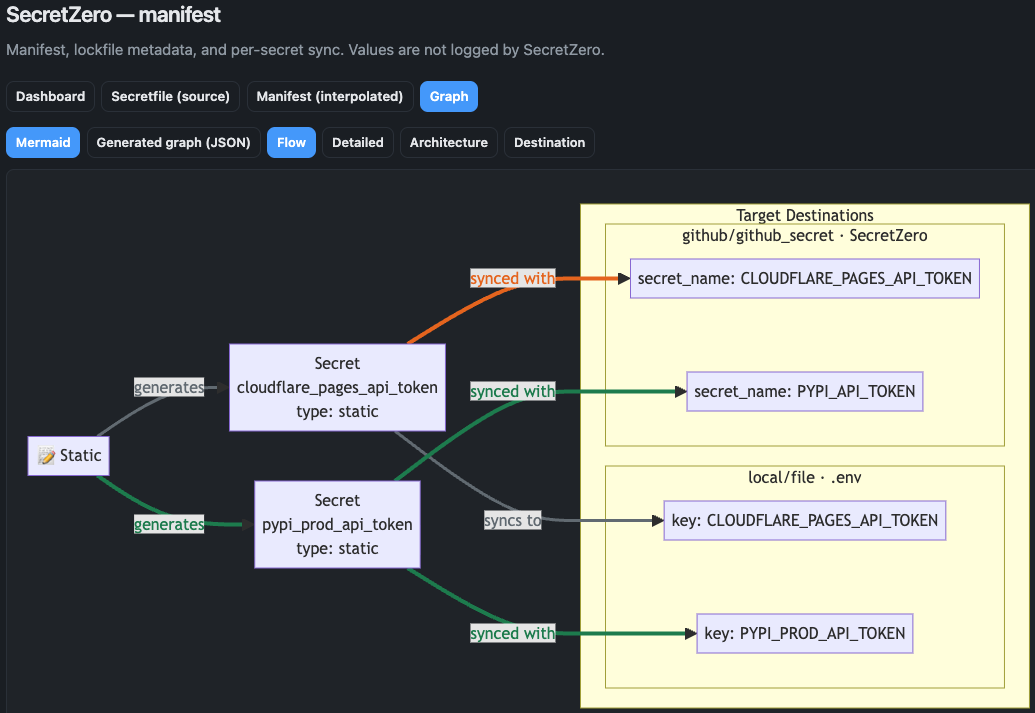Click the Target Destinations group header
1035x713 pixels.
pos(803,214)
